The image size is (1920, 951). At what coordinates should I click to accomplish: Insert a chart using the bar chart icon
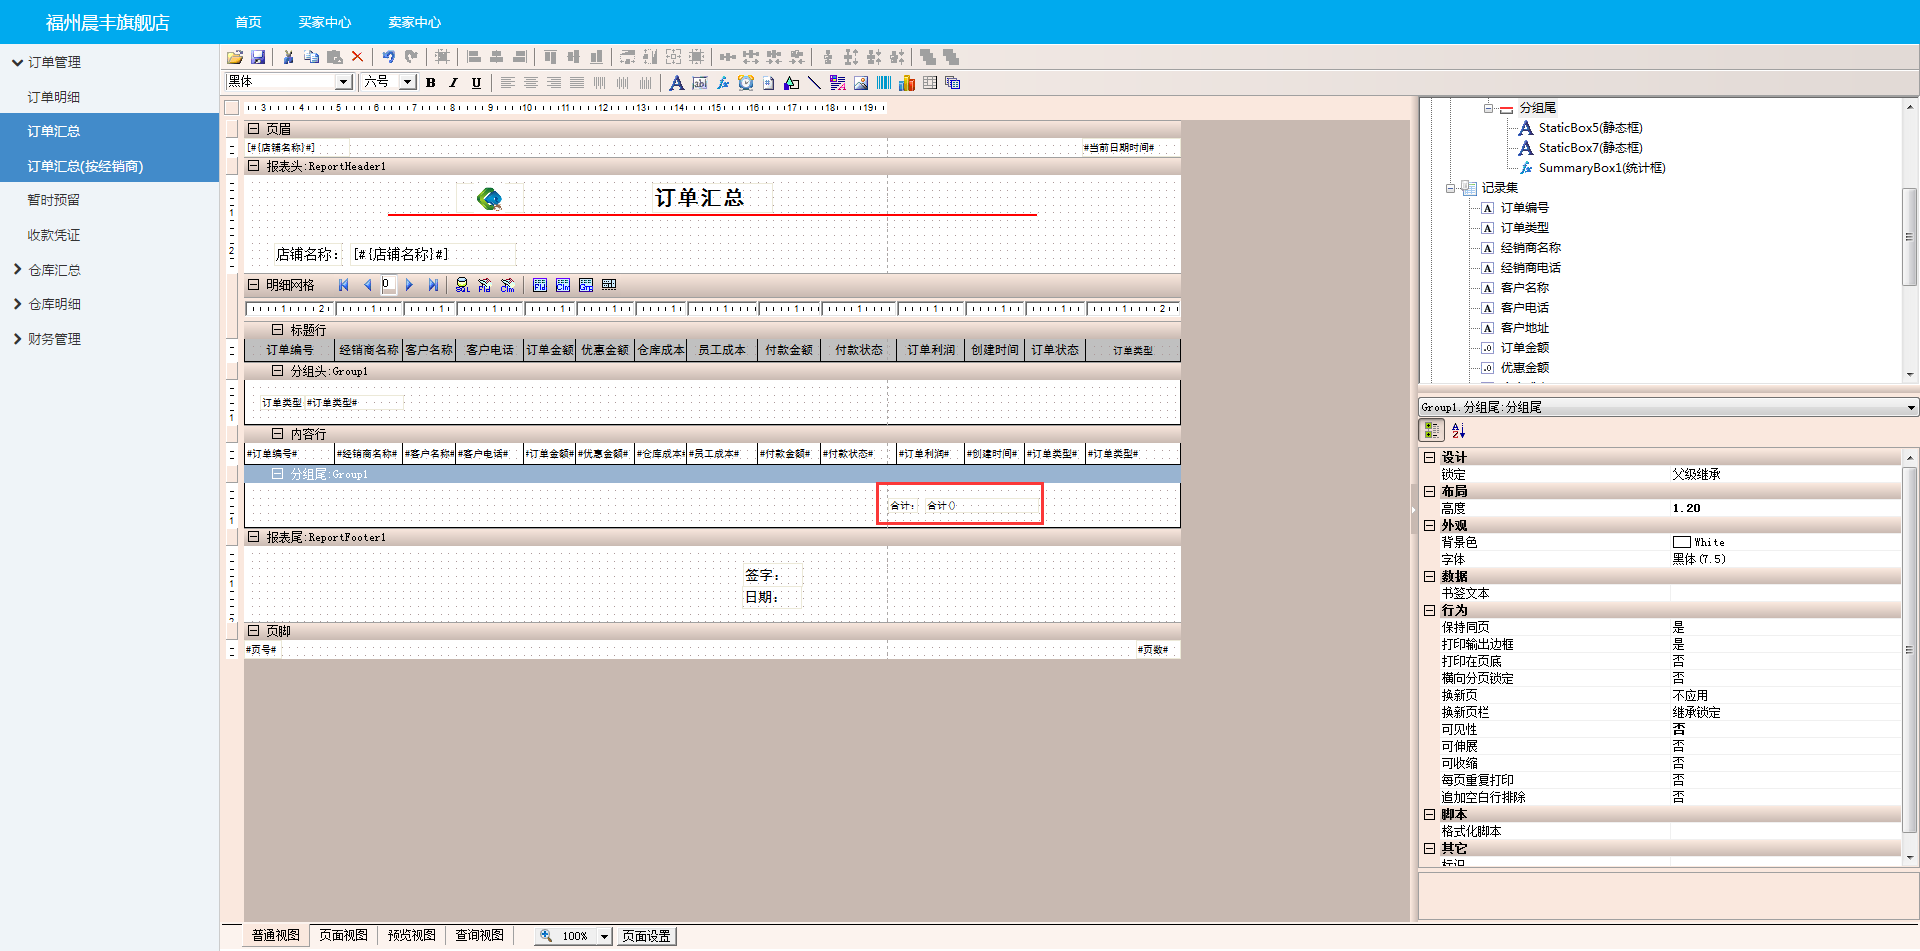(x=907, y=83)
